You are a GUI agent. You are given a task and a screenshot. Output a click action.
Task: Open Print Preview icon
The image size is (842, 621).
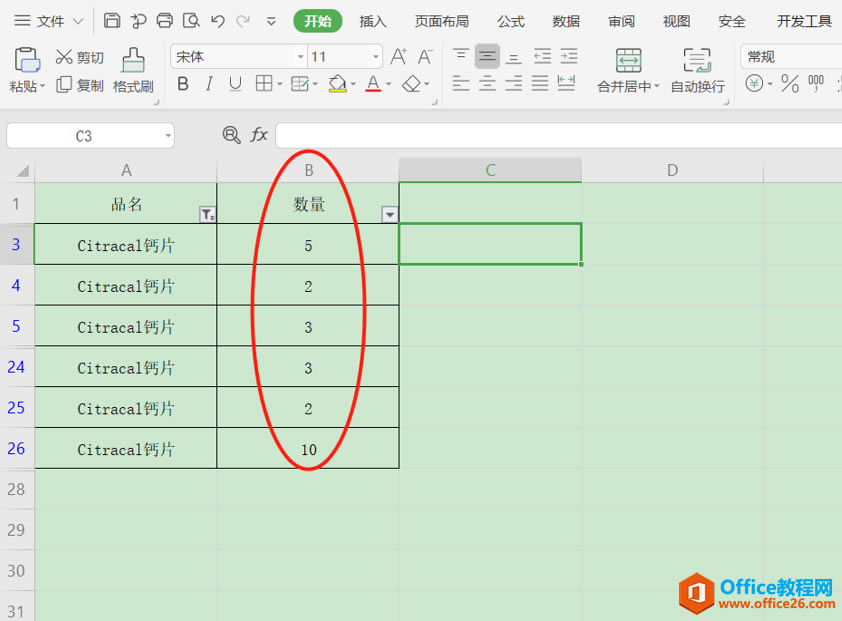tap(191, 21)
